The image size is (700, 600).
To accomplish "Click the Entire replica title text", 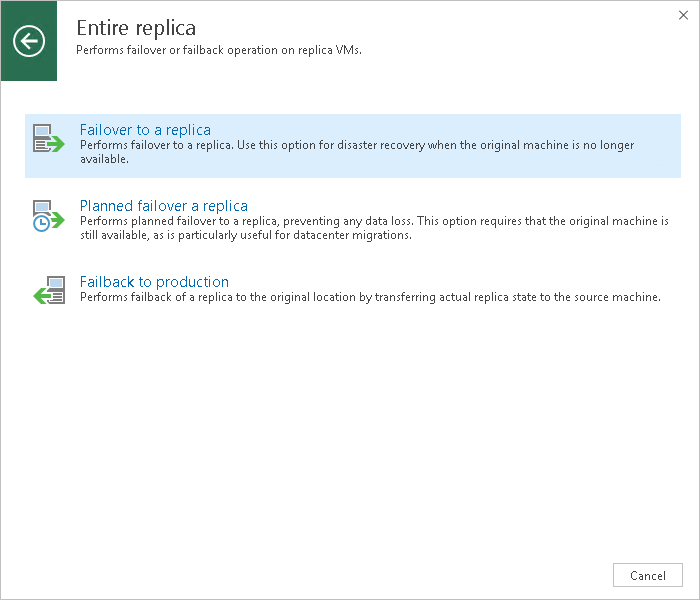I will click(136, 28).
